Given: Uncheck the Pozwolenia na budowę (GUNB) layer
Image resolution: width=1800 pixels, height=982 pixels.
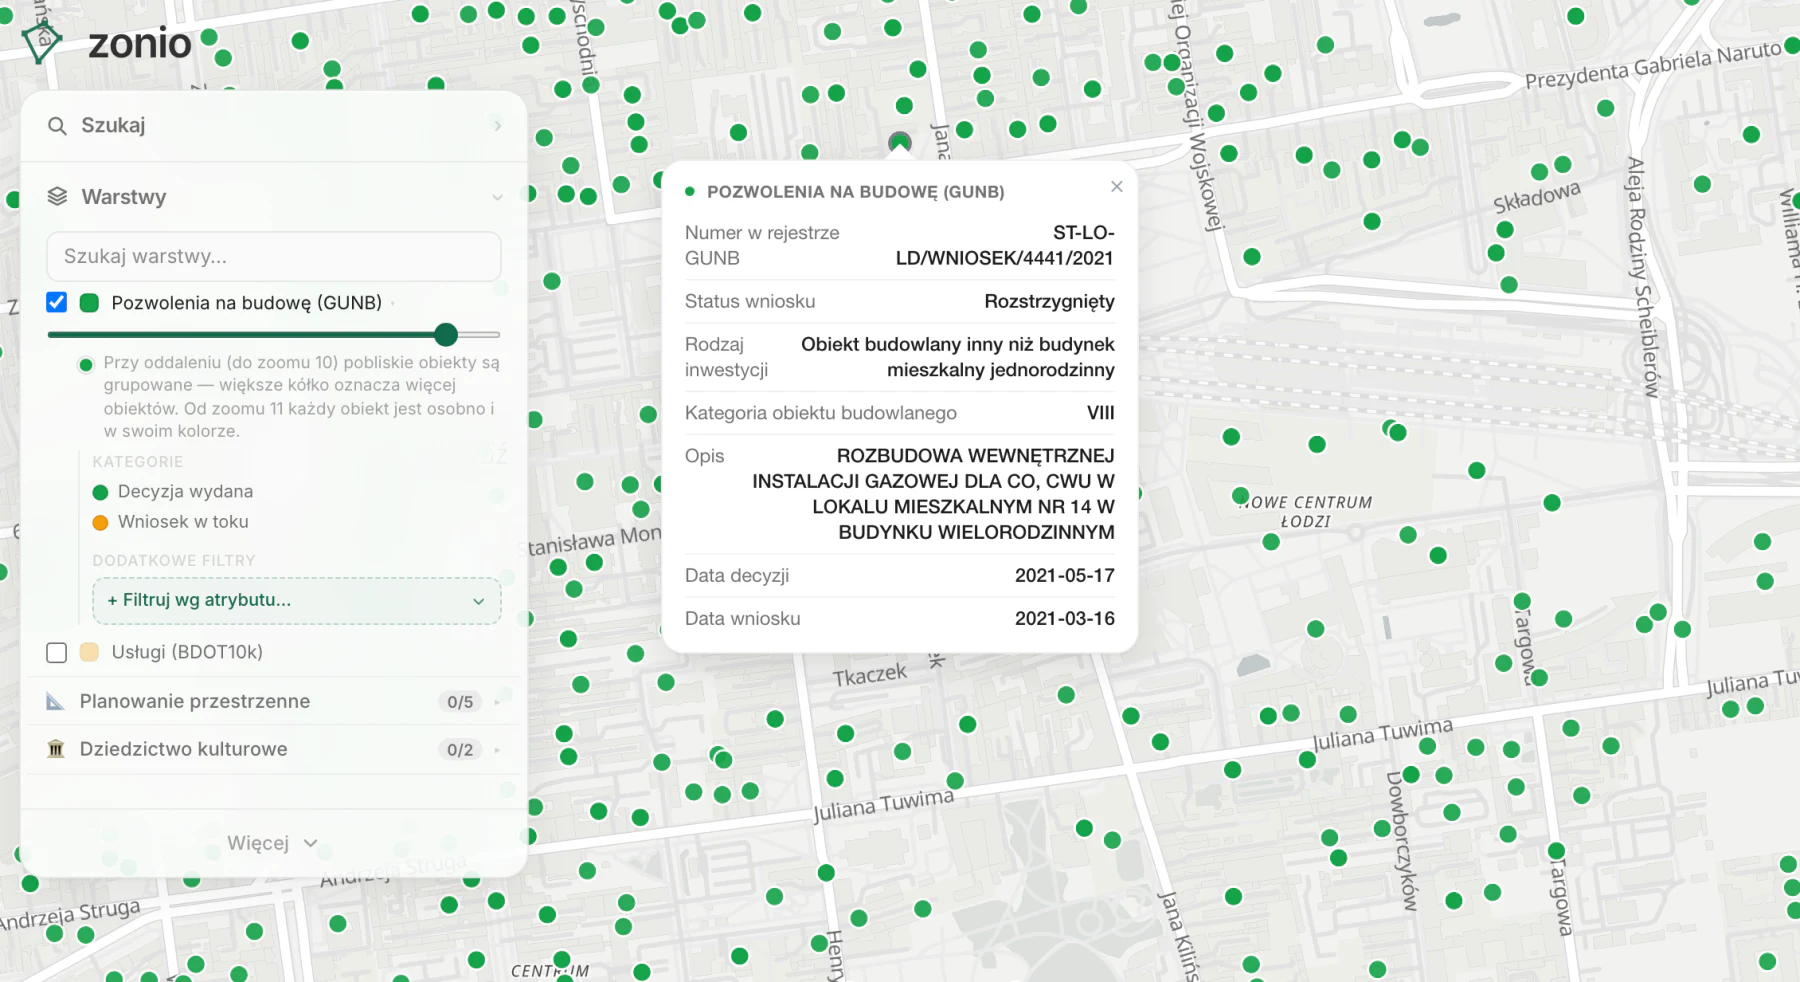Looking at the screenshot, I should point(57,302).
